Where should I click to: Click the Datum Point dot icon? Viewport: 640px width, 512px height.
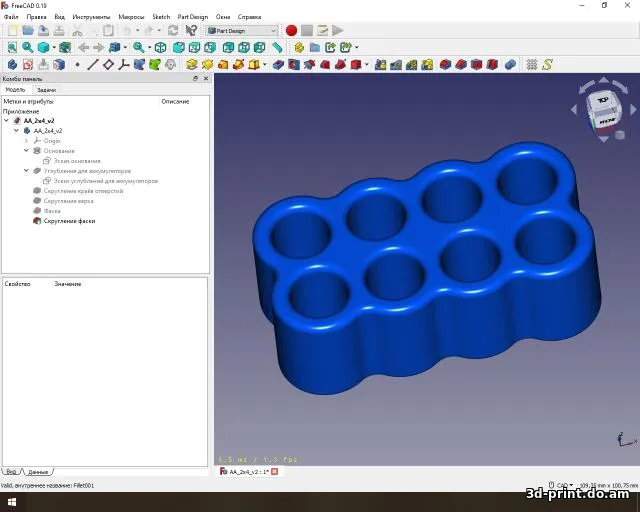[x=77, y=65]
